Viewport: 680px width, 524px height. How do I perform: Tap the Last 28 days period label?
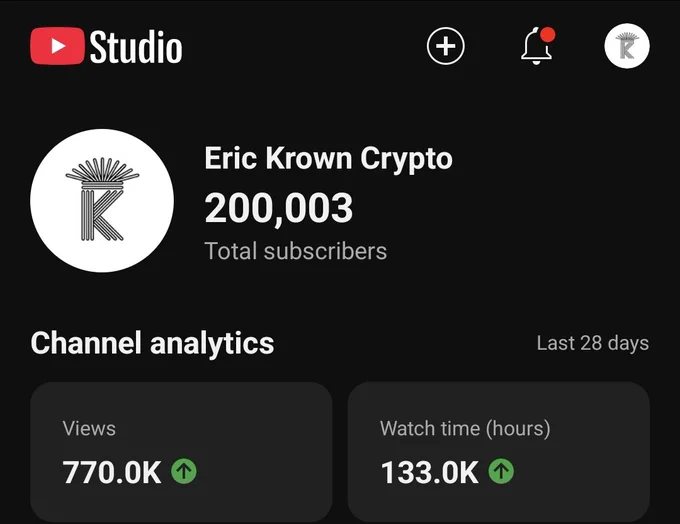pyautogui.click(x=592, y=343)
